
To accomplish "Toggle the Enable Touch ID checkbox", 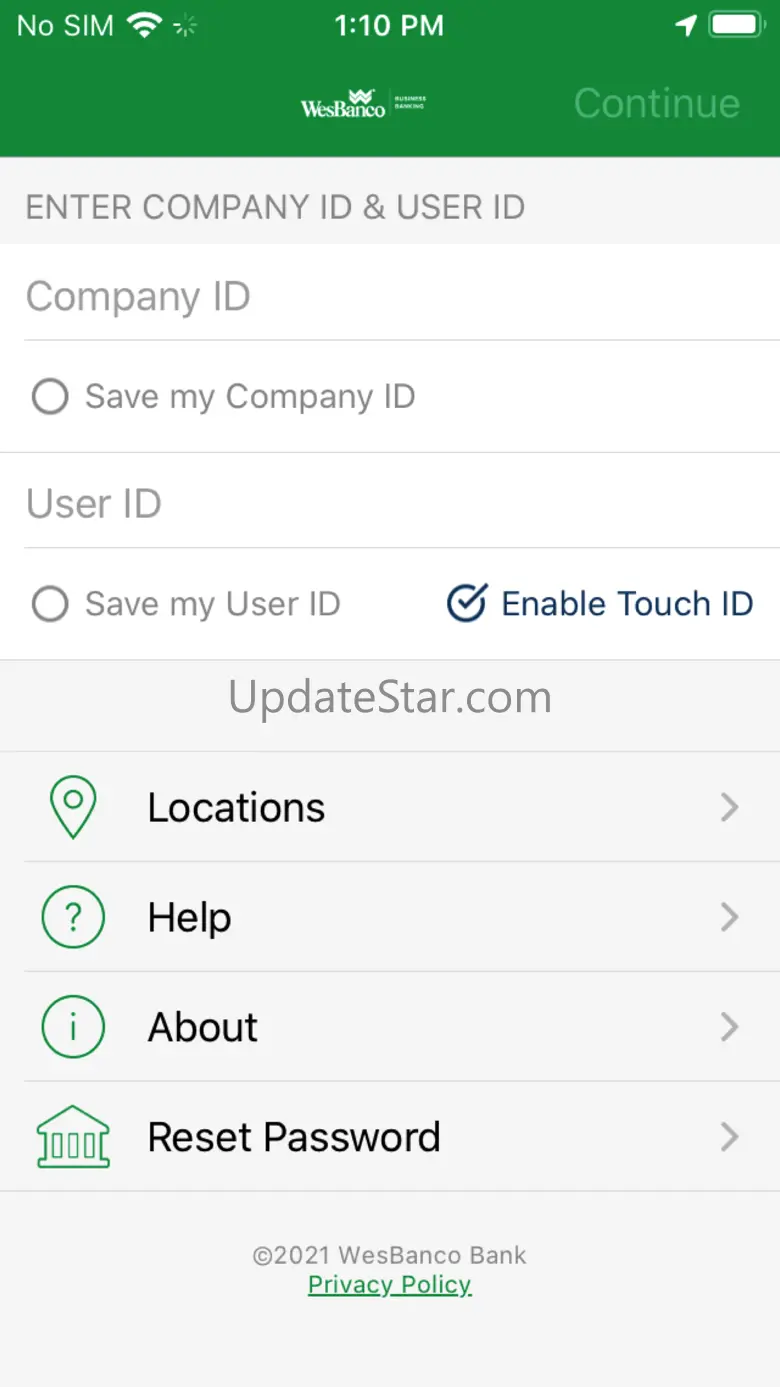I will (x=467, y=604).
